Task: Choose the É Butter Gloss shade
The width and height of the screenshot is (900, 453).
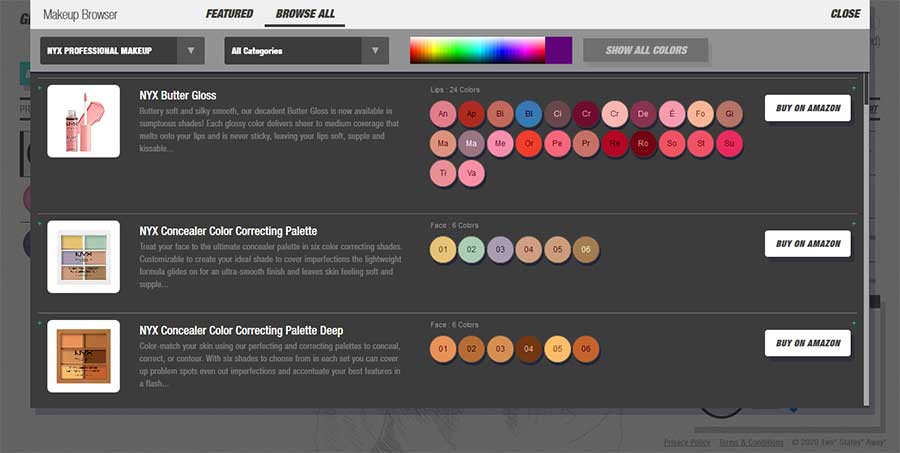Action: (672, 114)
